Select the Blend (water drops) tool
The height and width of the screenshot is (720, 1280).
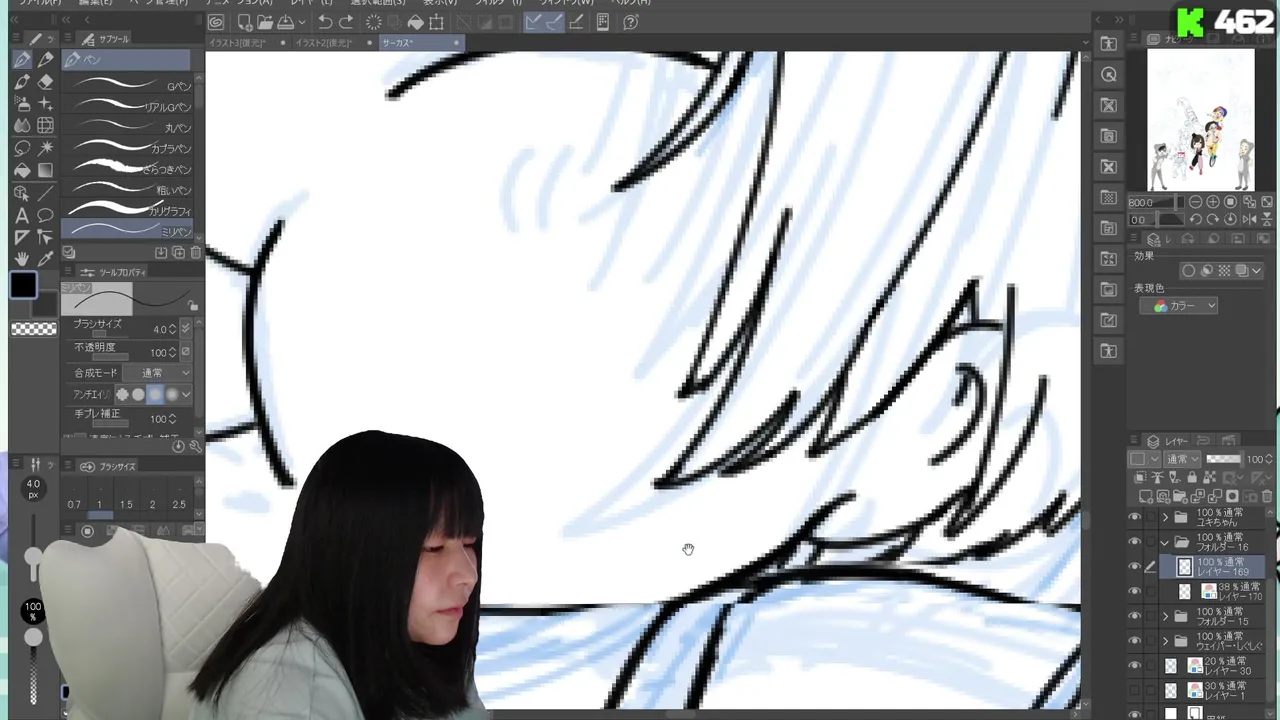(22, 126)
